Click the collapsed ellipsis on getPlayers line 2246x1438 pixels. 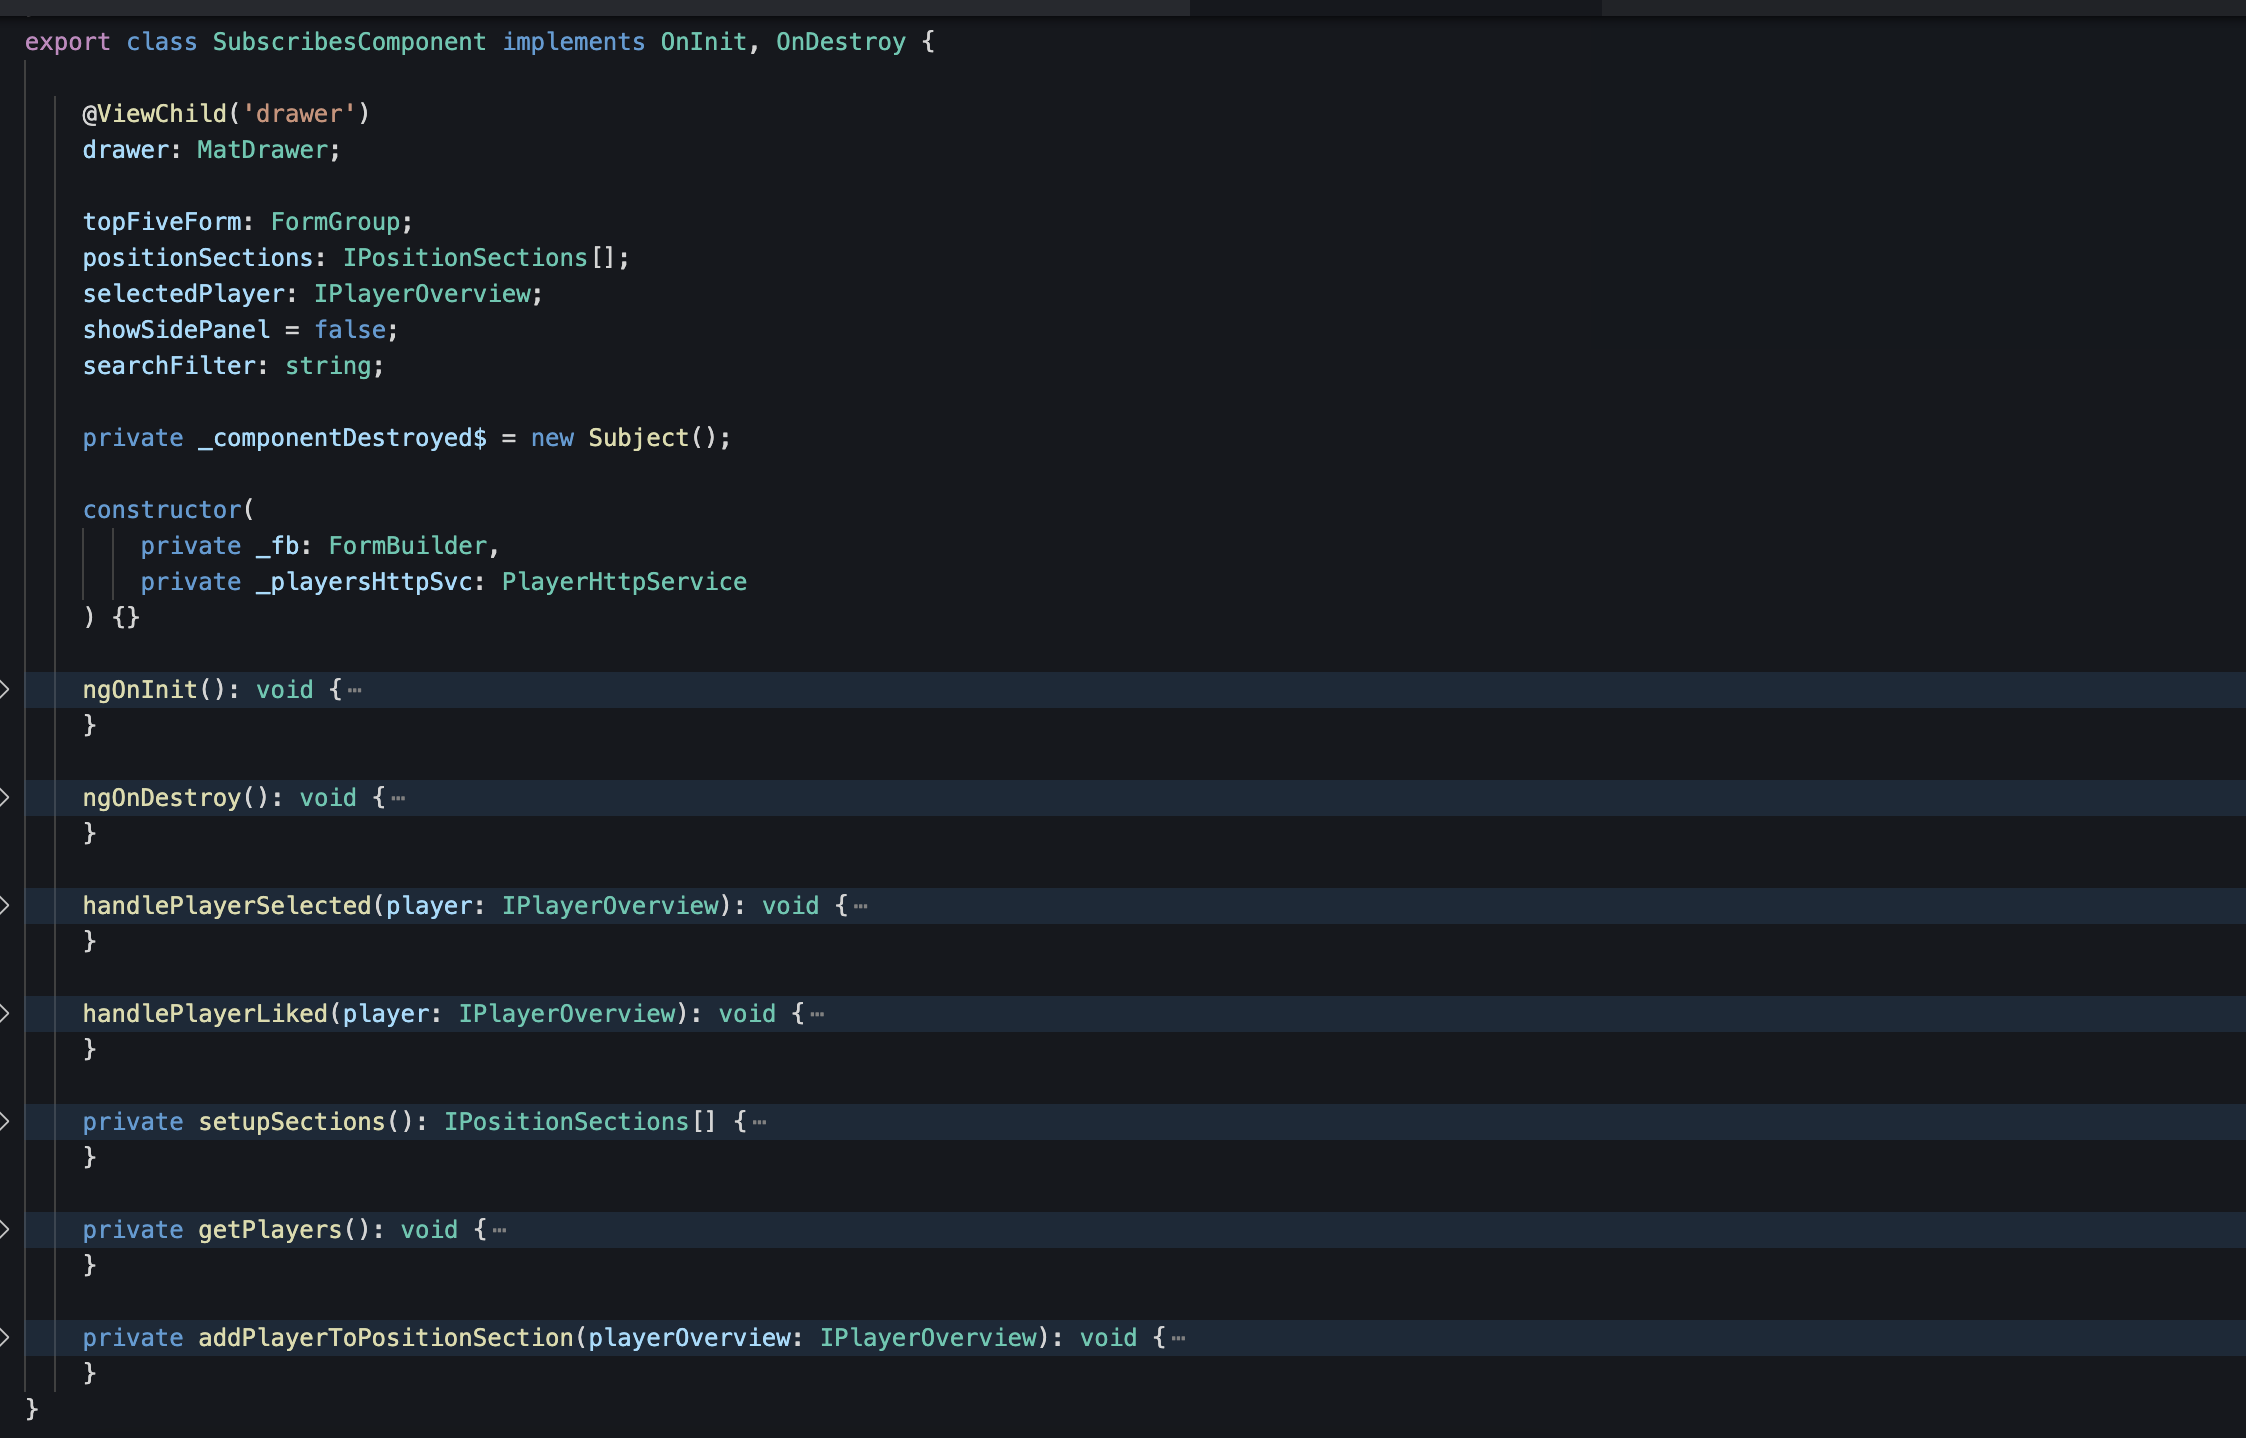click(x=500, y=1230)
